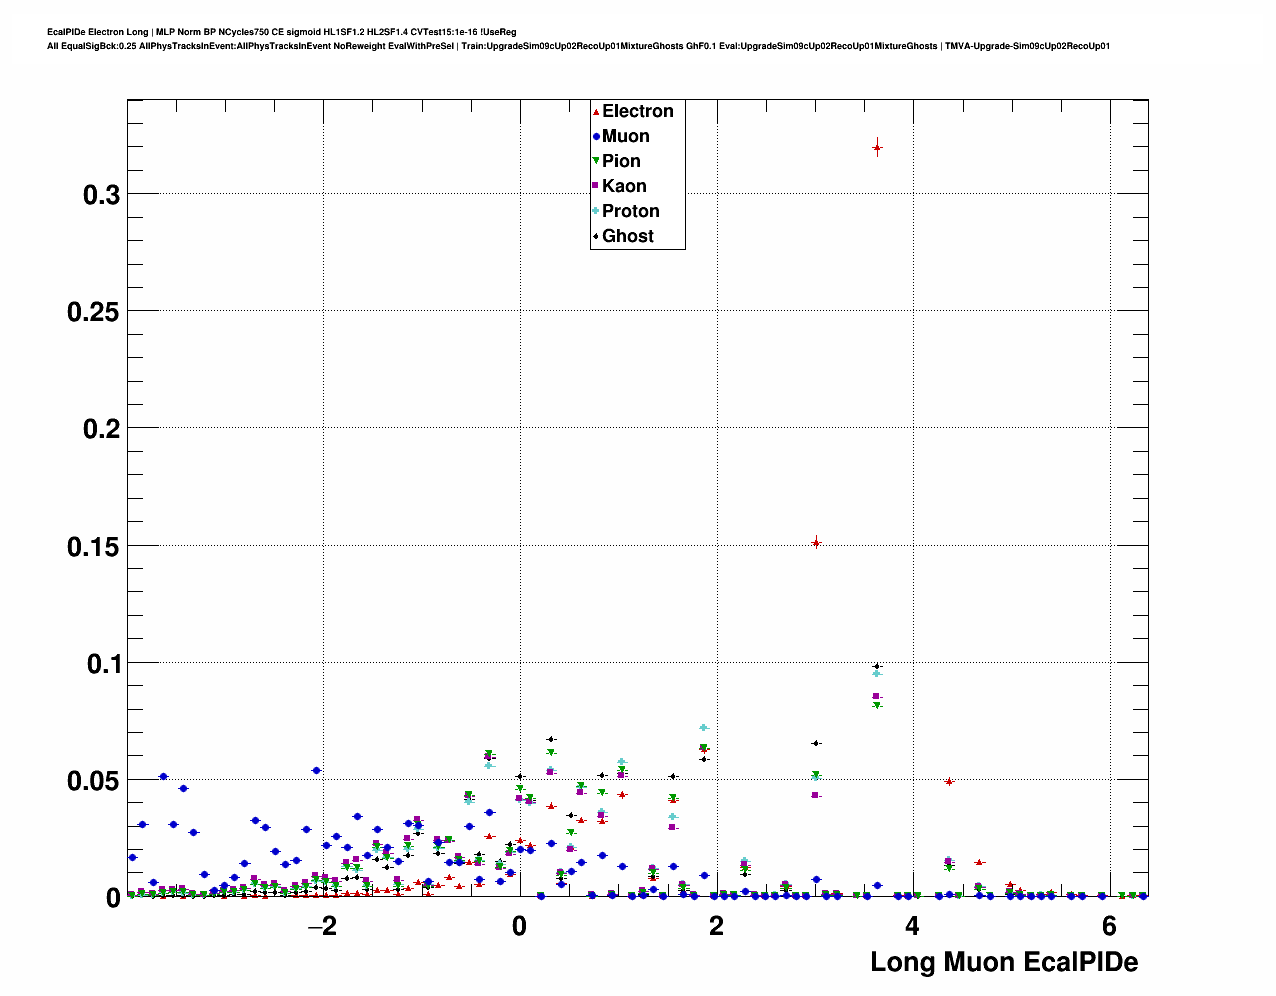Click the 4 x-axis tick label
The width and height of the screenshot is (1276, 996).
pyautogui.click(x=912, y=927)
